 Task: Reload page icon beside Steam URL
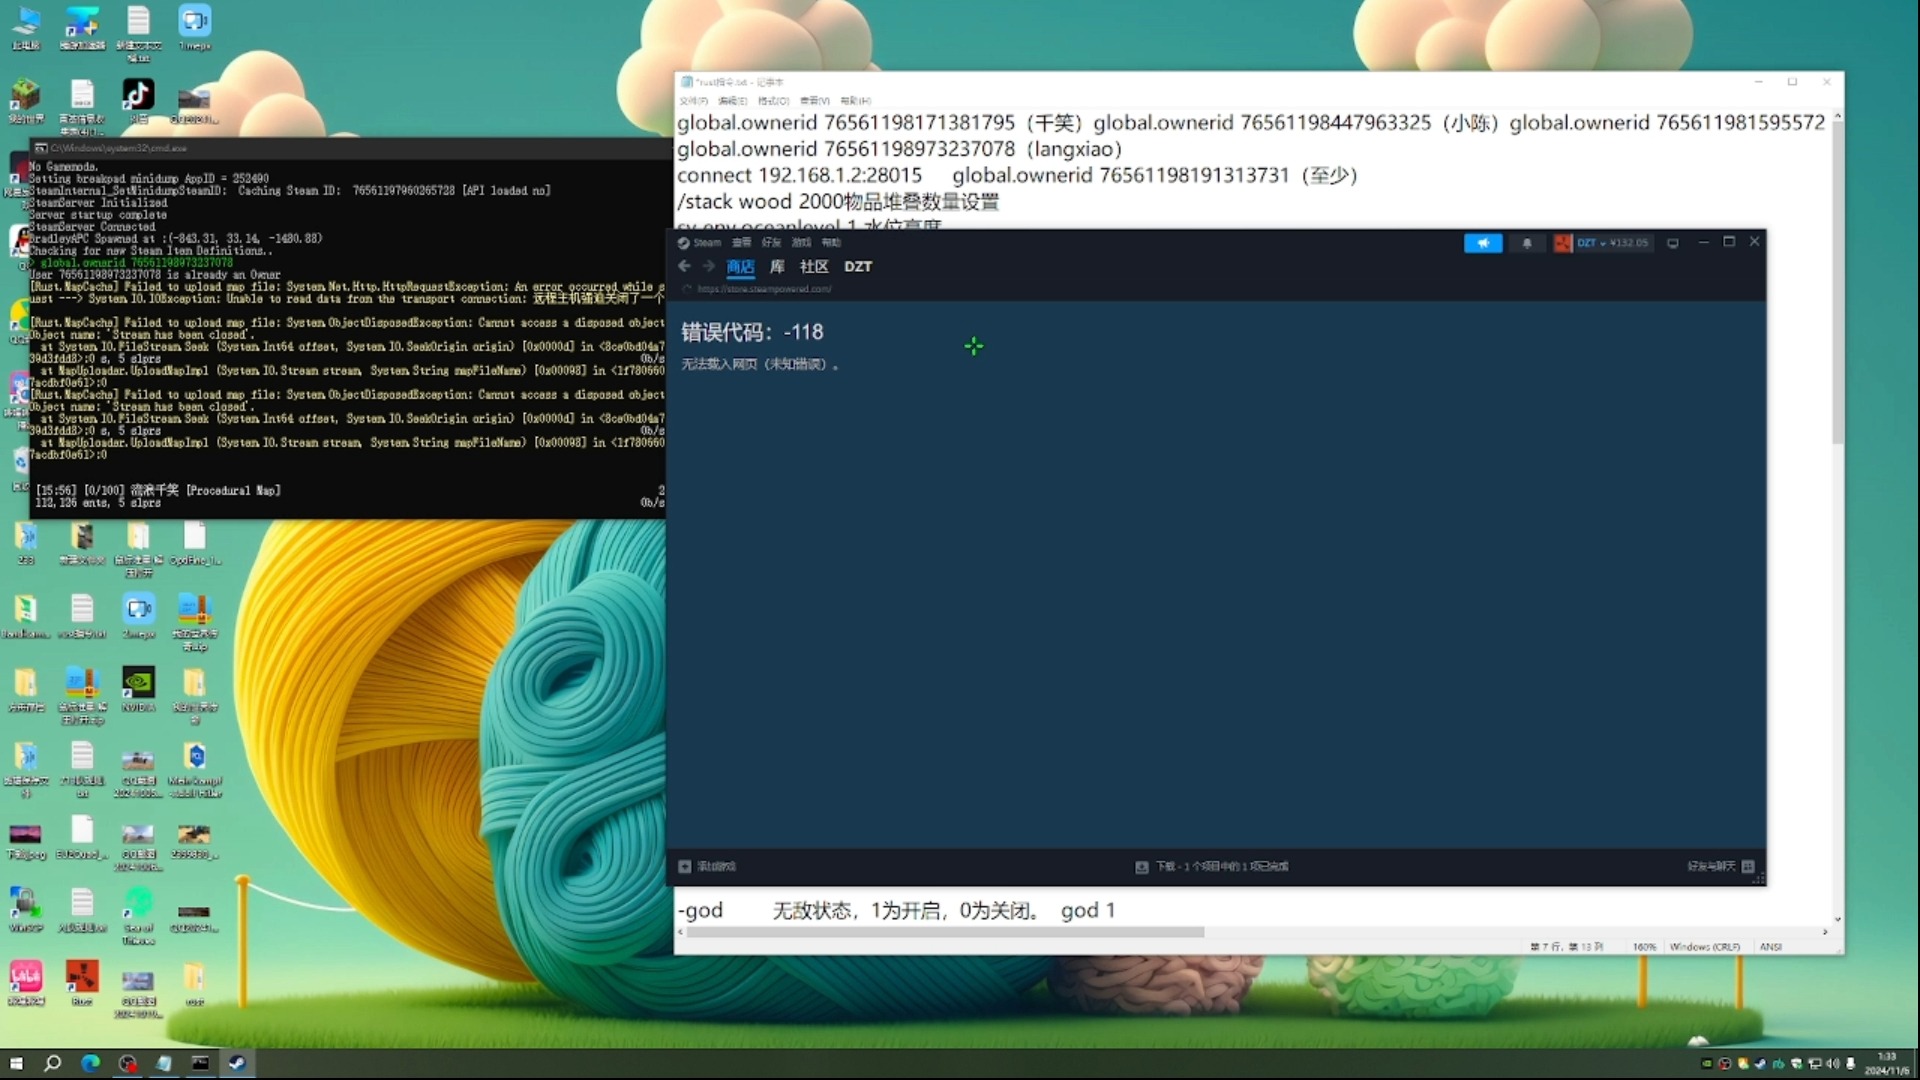[x=686, y=289]
